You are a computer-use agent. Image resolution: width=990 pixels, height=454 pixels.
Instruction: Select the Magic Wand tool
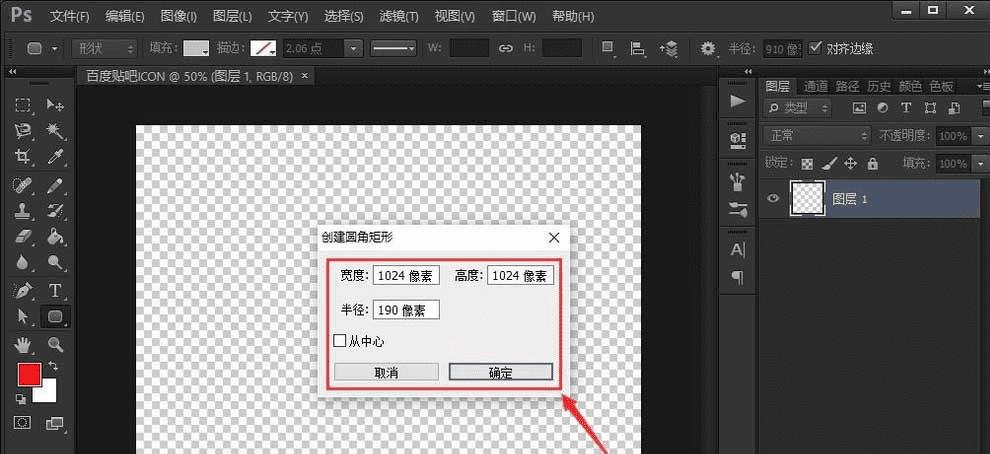pos(56,131)
